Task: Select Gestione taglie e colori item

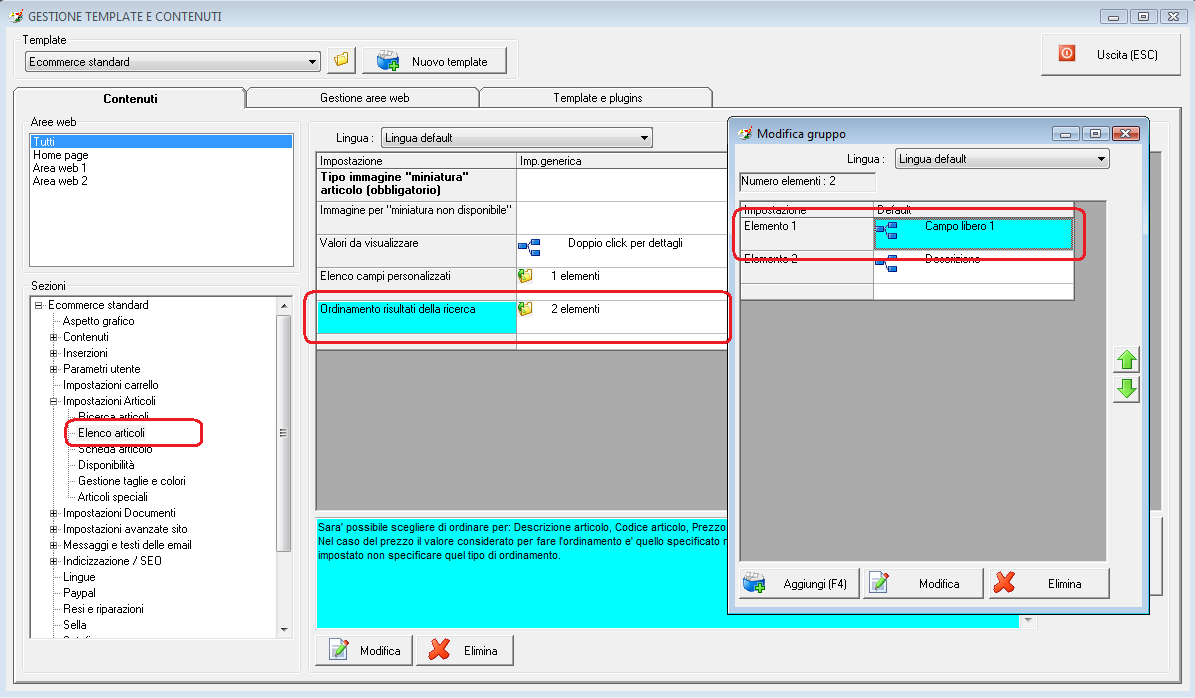Action: pyautogui.click(x=132, y=481)
